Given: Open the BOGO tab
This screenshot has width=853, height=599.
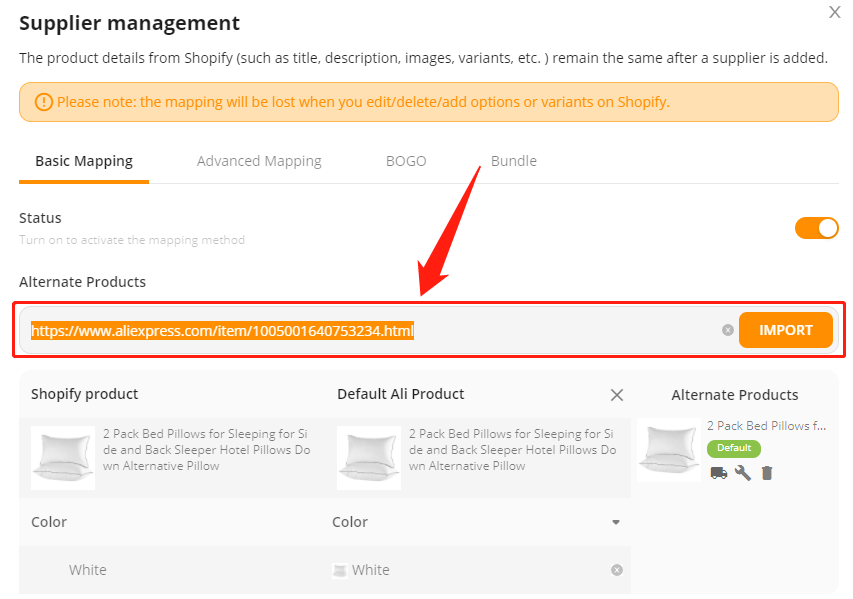Looking at the screenshot, I should (406, 161).
